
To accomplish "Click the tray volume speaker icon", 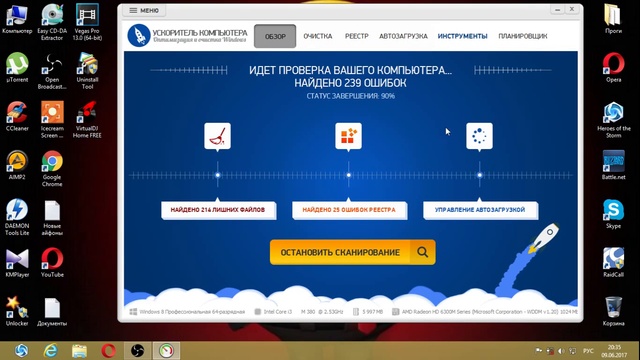I will point(561,351).
